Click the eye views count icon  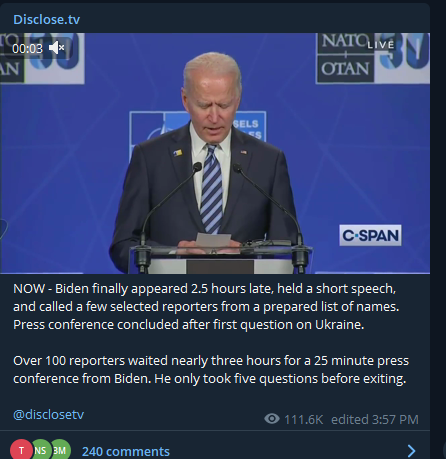pyautogui.click(x=272, y=419)
